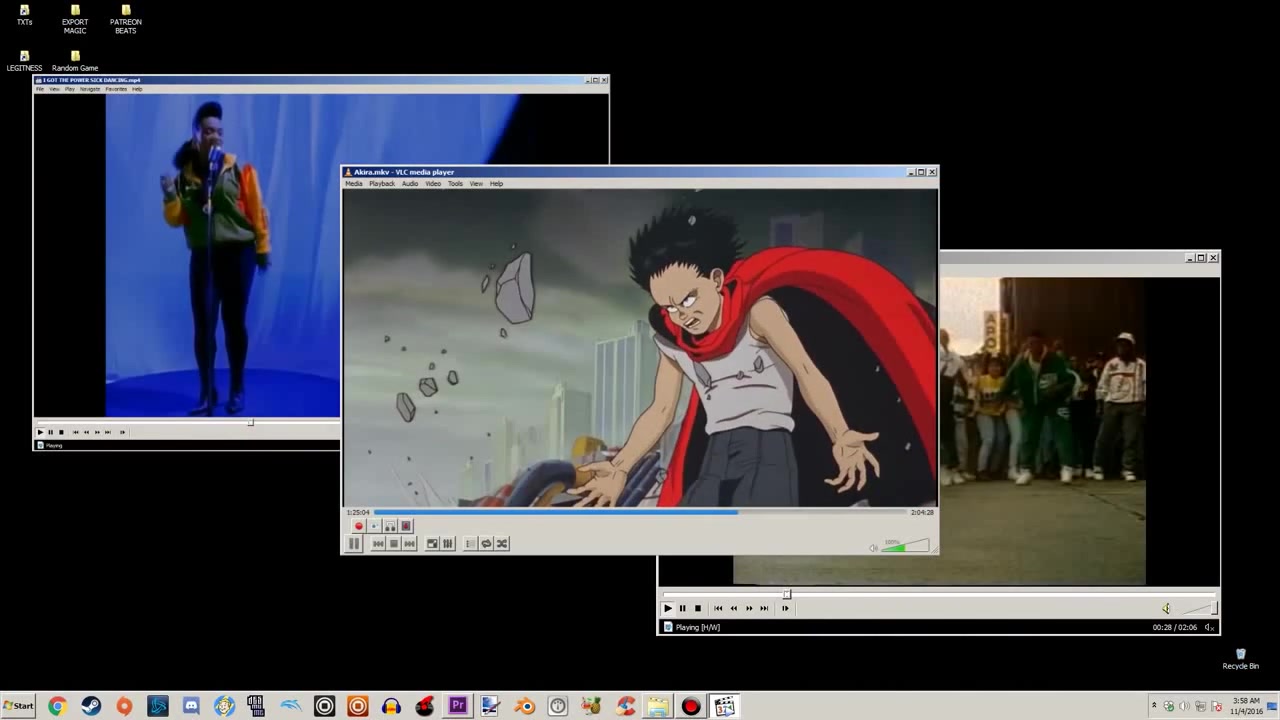Toggle loop mode in VLC

pyautogui.click(x=486, y=544)
